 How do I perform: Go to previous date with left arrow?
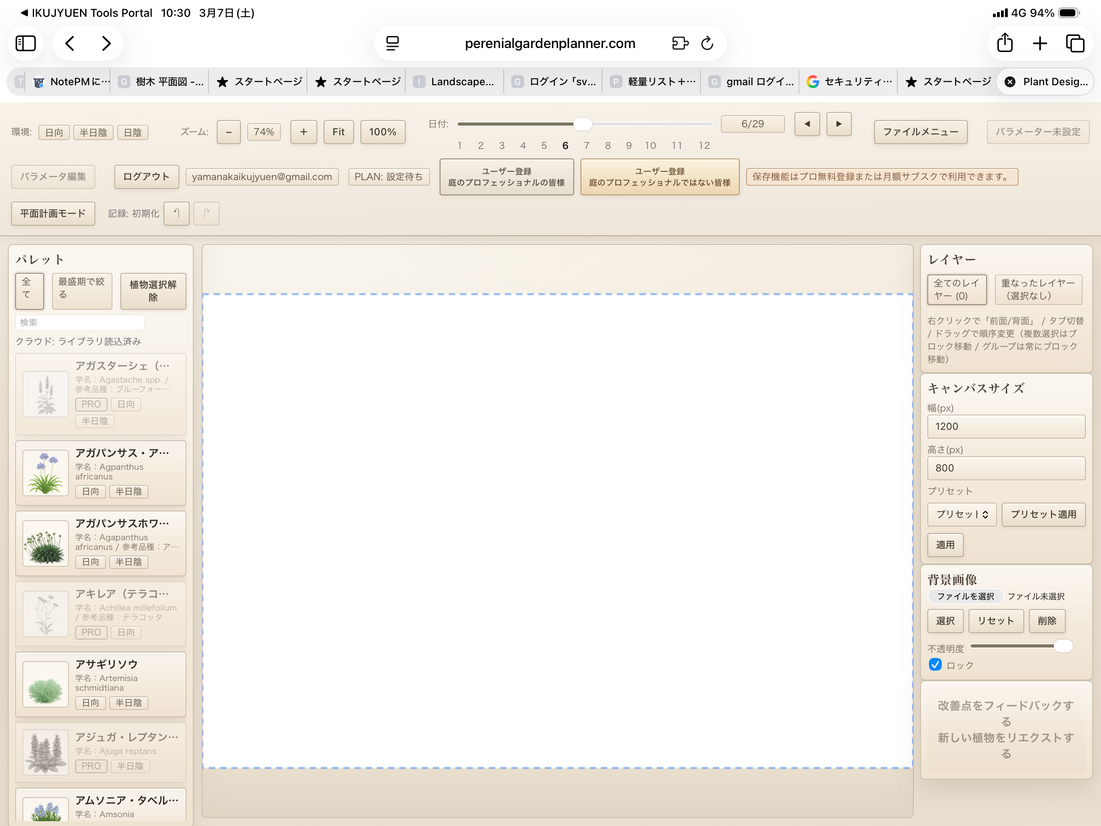click(807, 124)
